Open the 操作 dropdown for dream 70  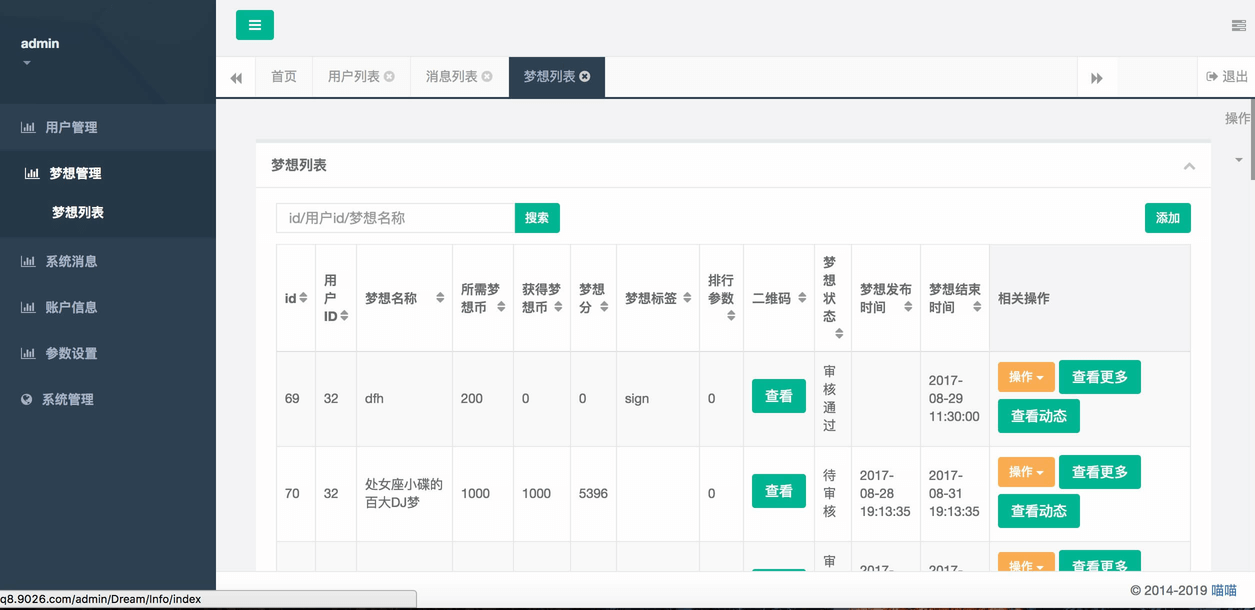click(1026, 472)
